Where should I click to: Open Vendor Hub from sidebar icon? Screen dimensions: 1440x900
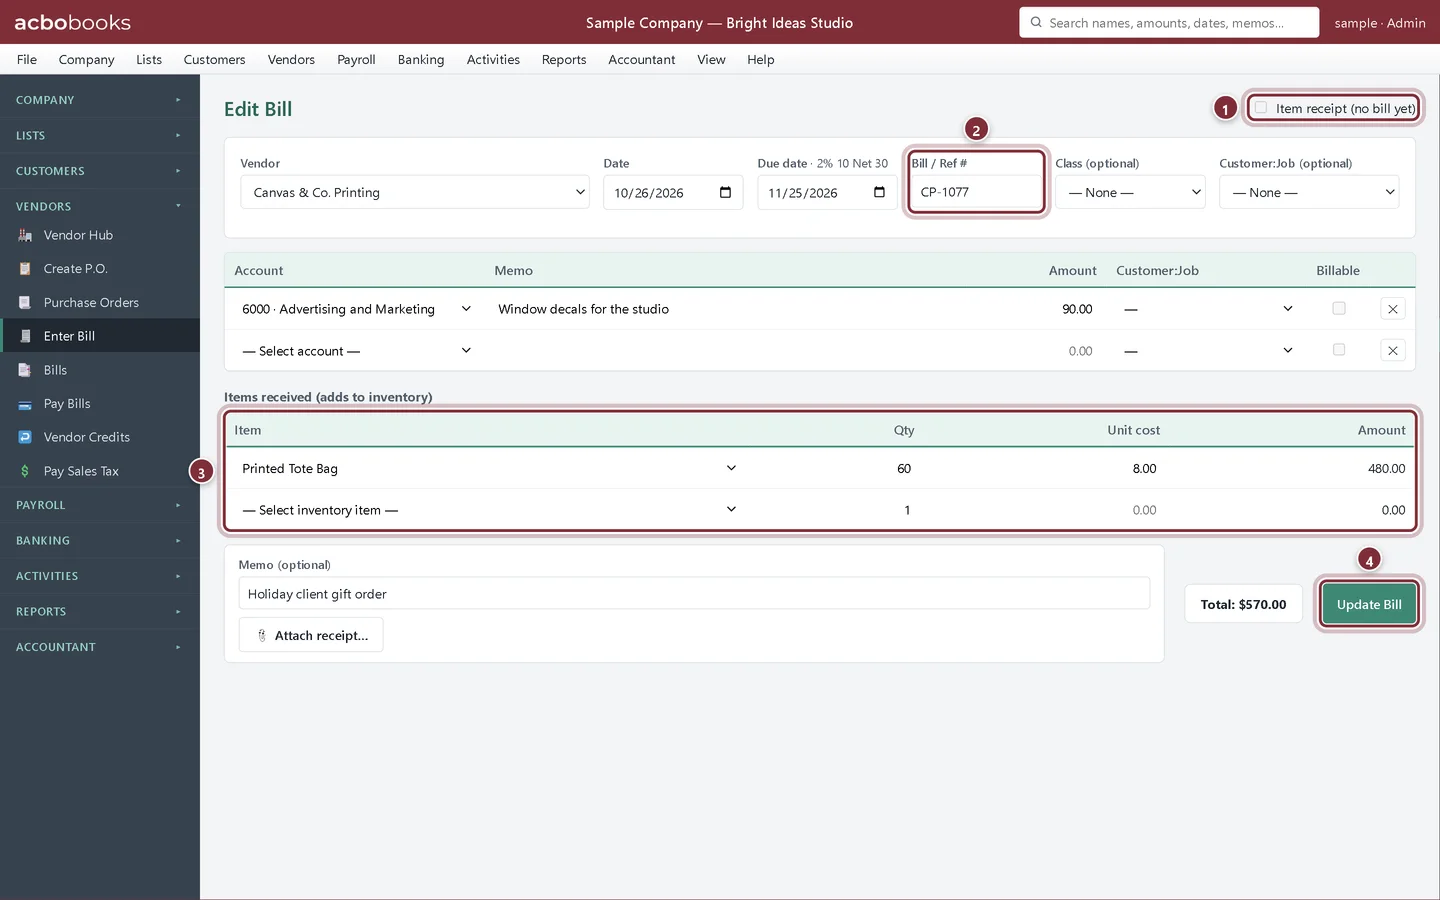25,235
